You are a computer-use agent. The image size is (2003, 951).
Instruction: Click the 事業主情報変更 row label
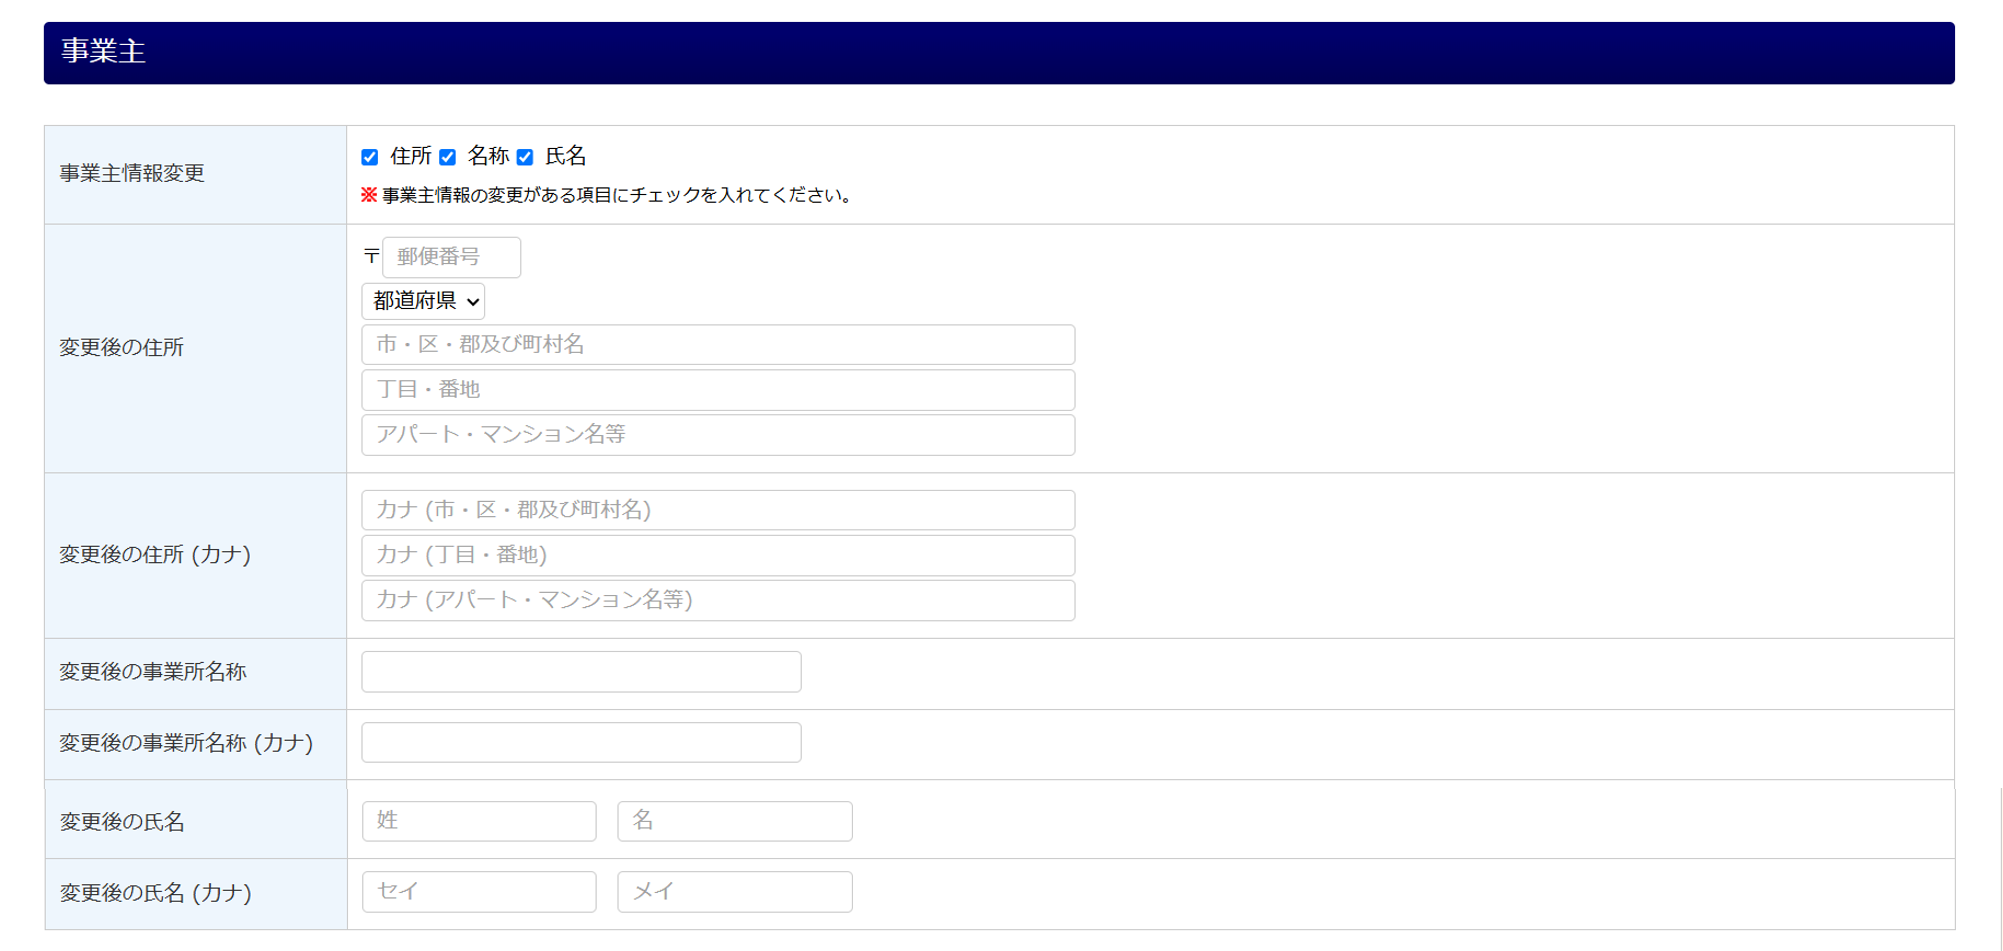point(132,173)
